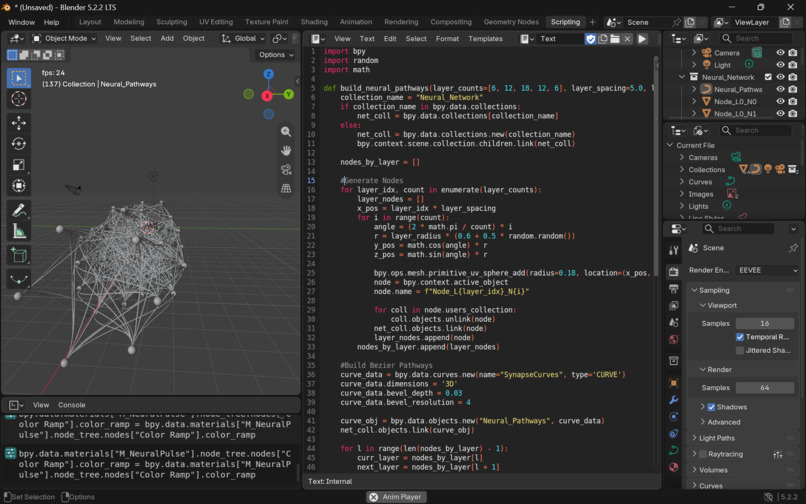Select the Scale tool
Screen dimensions: 806x504
[x=19, y=165]
